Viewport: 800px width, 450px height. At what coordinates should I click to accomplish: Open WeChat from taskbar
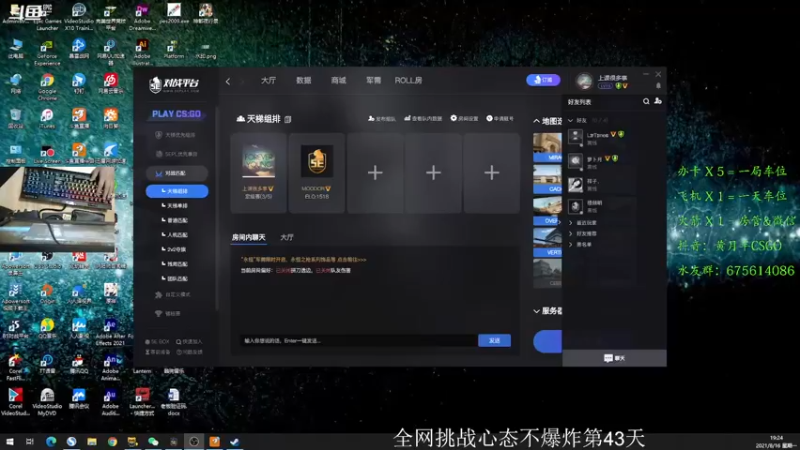pos(153,441)
